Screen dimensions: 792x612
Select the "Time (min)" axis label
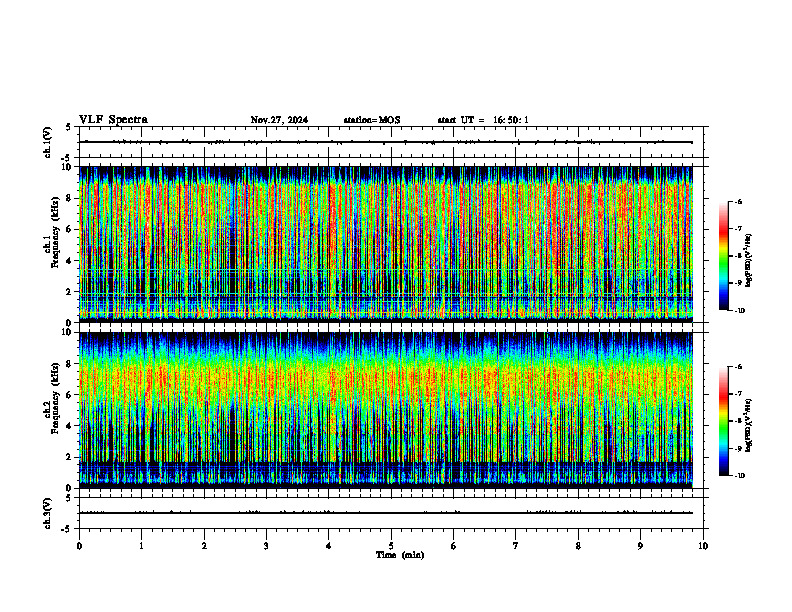click(x=400, y=555)
